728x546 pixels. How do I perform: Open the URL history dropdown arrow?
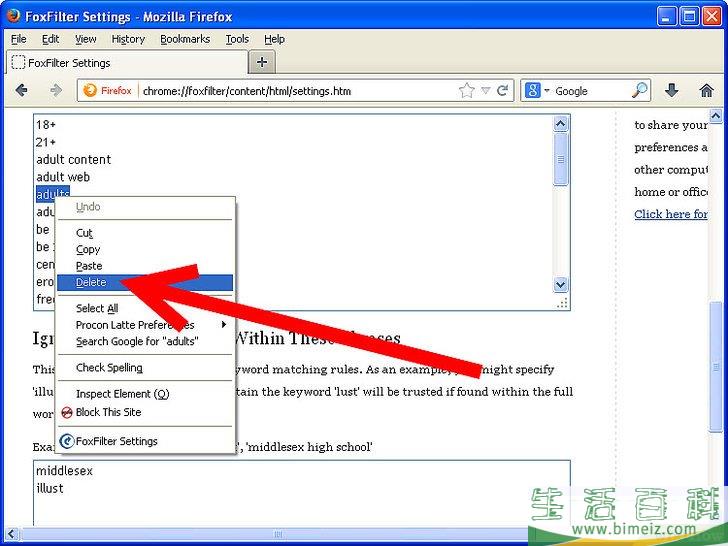click(x=485, y=91)
